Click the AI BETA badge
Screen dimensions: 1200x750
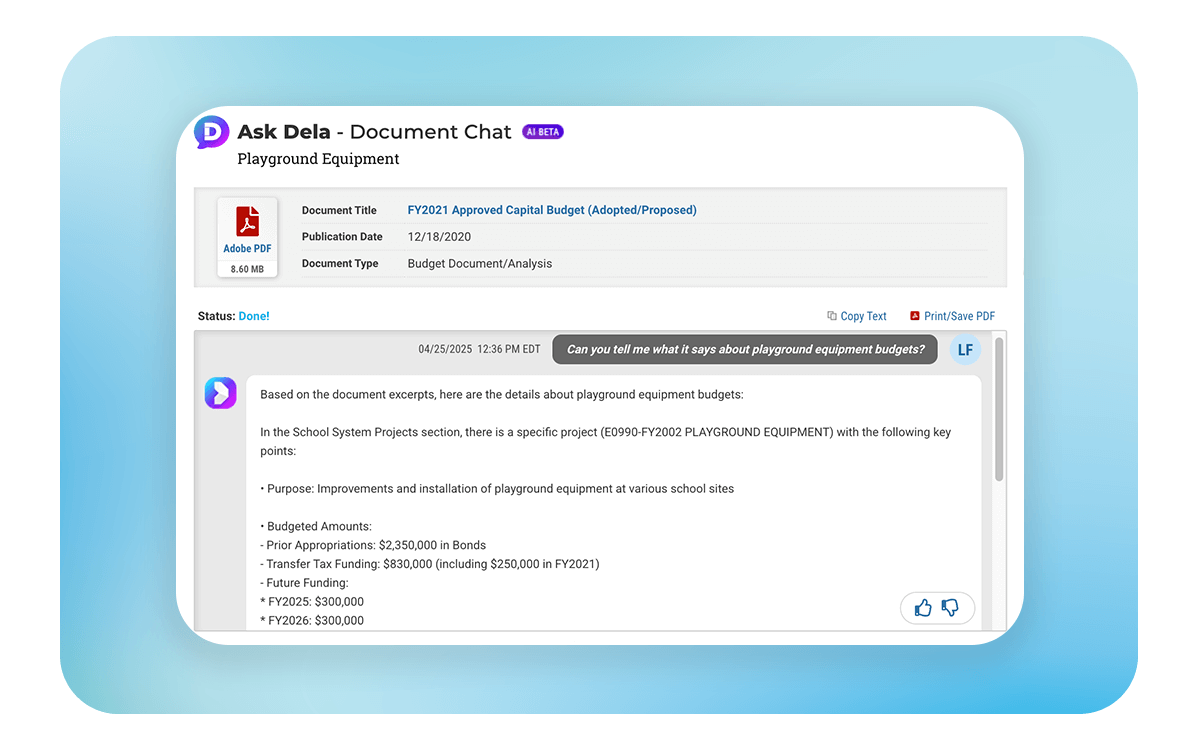coord(543,132)
